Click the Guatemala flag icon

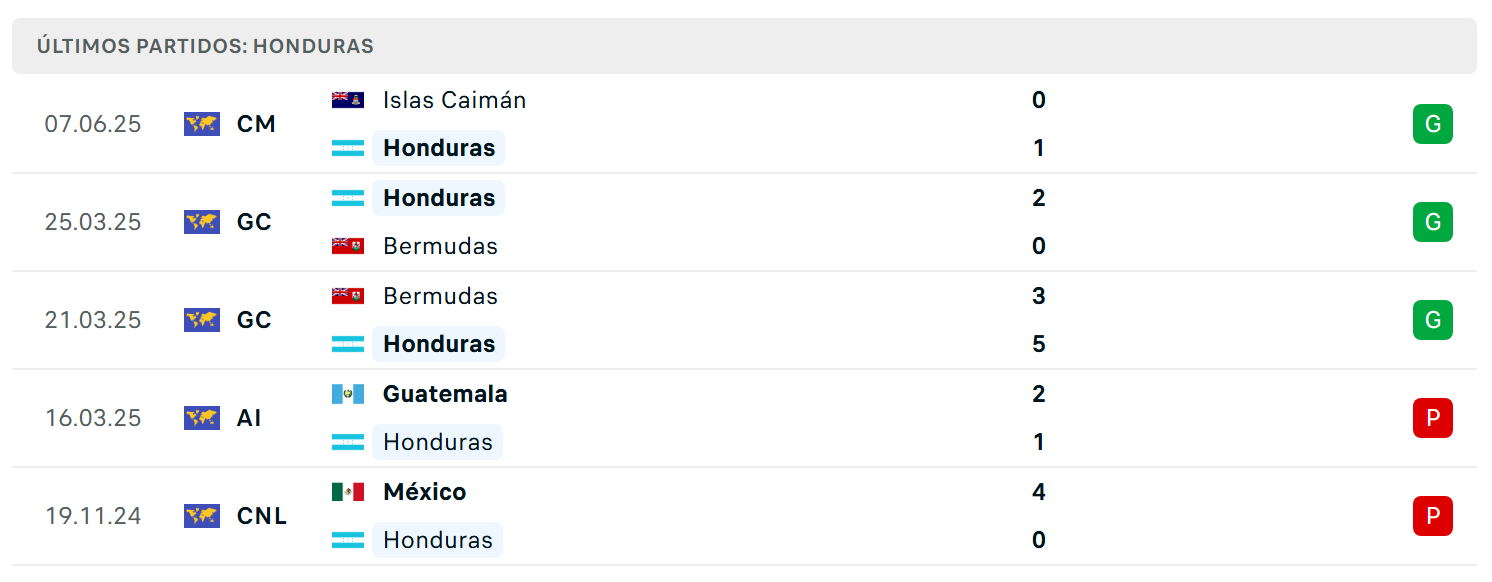[x=348, y=394]
